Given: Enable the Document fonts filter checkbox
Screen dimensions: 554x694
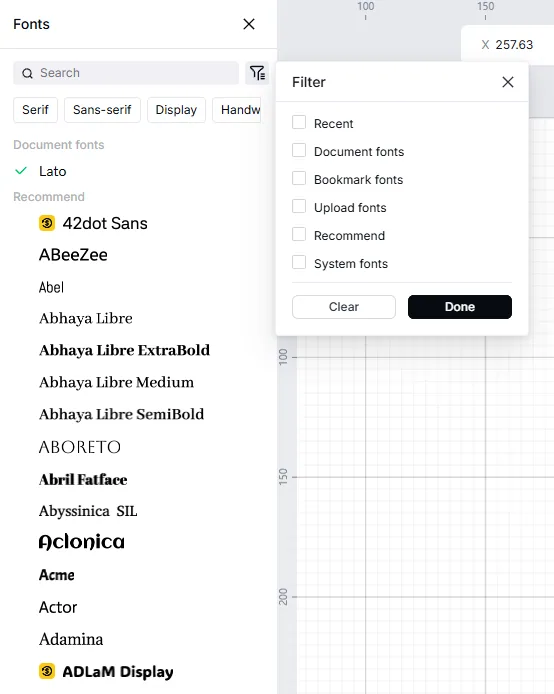Looking at the screenshot, I should tap(299, 150).
